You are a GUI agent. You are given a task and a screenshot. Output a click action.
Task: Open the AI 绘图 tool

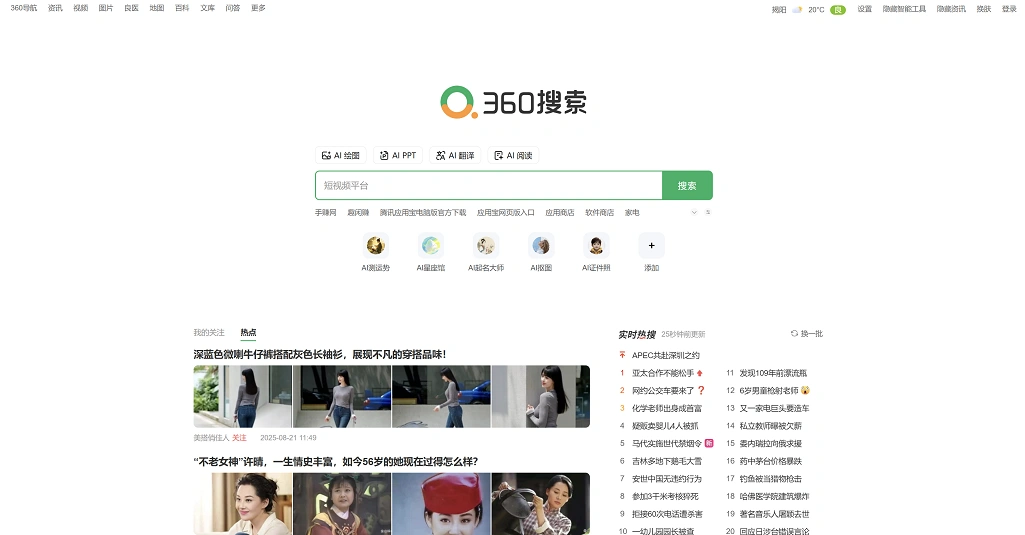(341, 156)
